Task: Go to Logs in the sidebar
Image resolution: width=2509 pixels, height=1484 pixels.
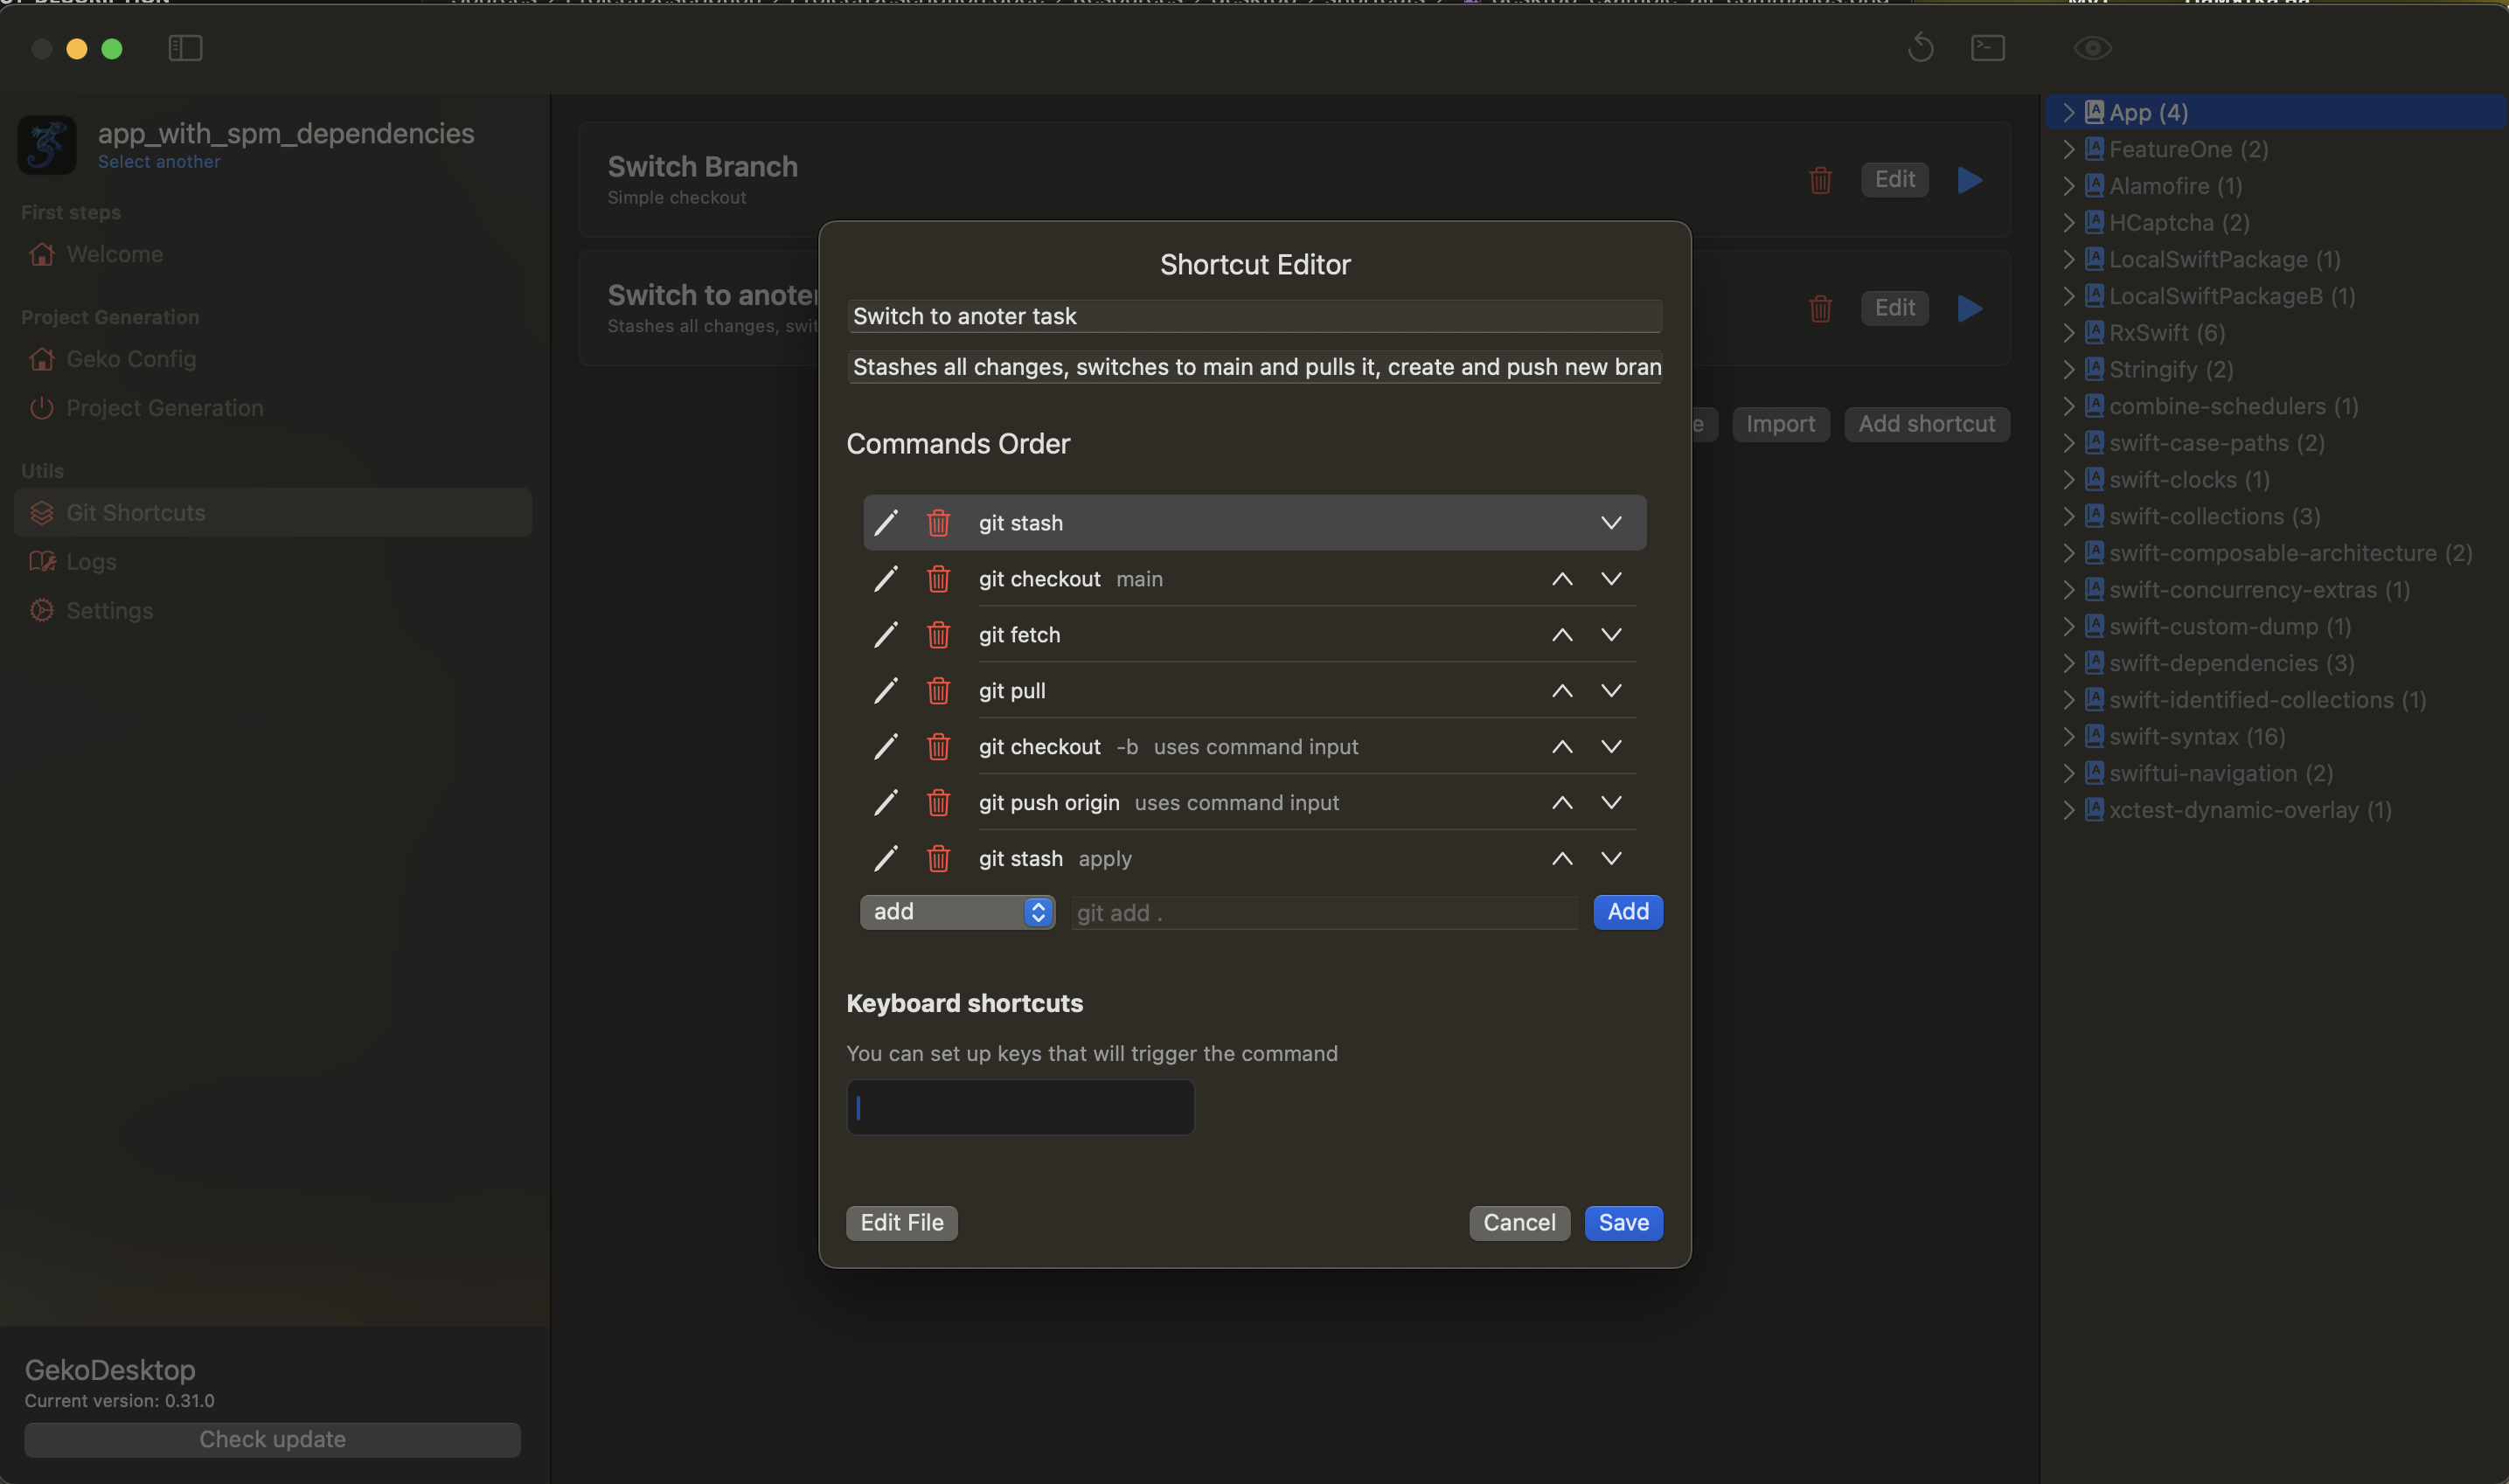Action: (x=91, y=562)
